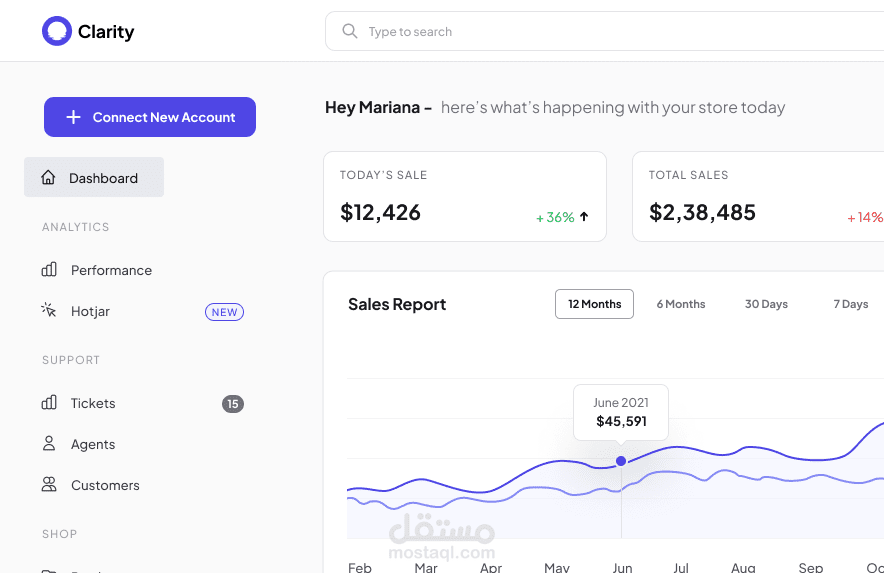Open the Tickets section
The width and height of the screenshot is (884, 573).
[x=93, y=403]
